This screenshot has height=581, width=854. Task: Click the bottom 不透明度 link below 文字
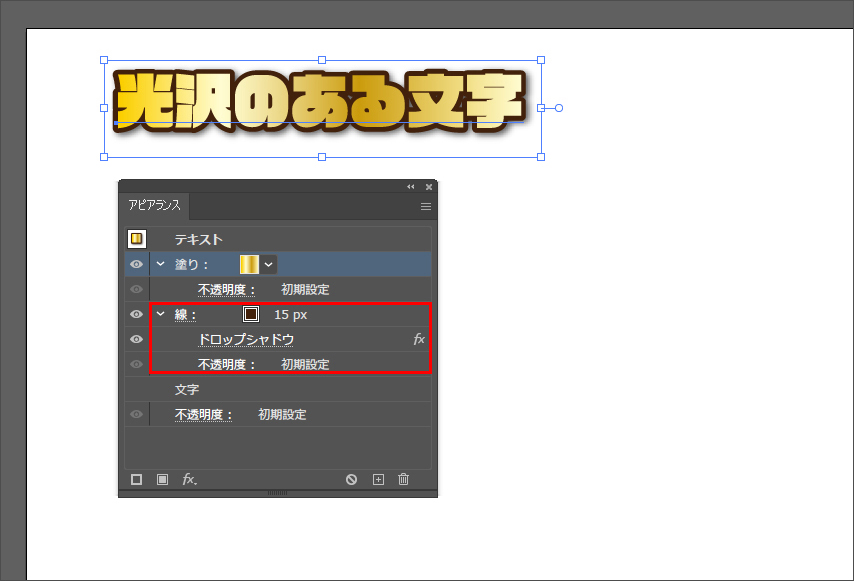pos(203,414)
